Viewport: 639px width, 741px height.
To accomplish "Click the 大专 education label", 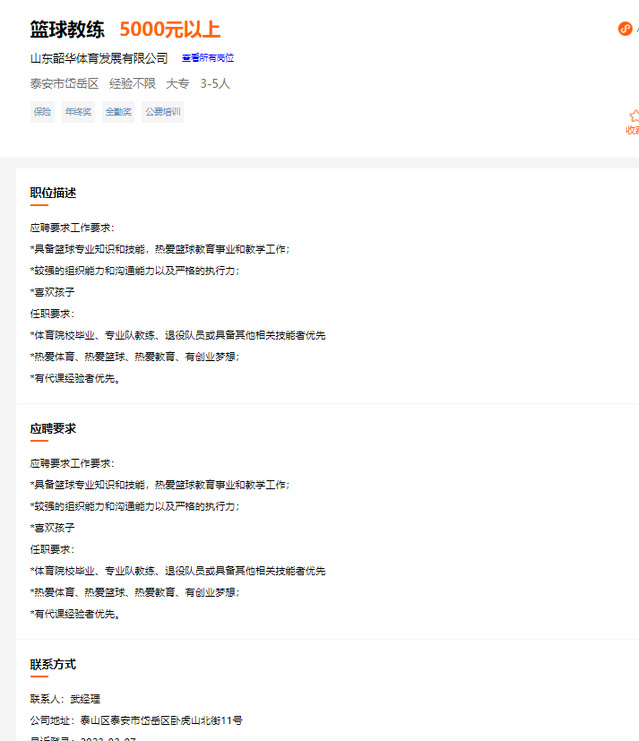I will 177,83.
